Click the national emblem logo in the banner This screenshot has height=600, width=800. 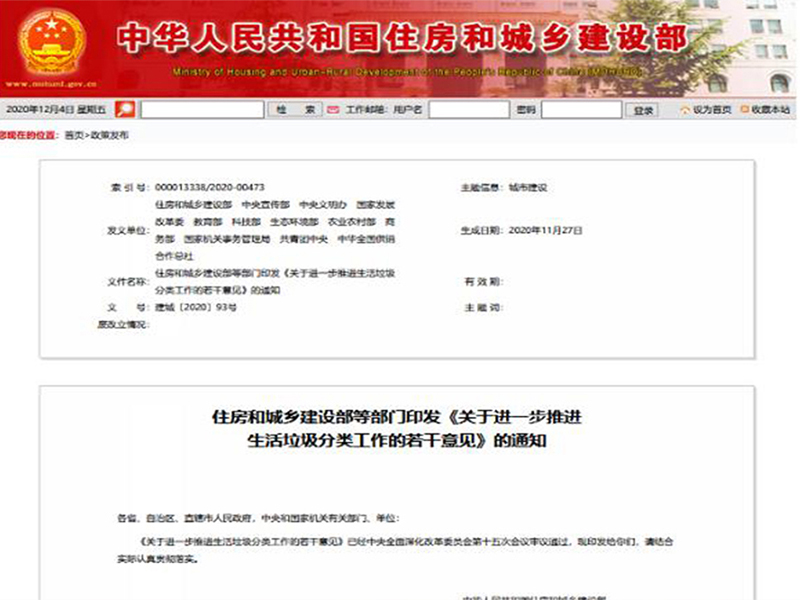coord(52,42)
